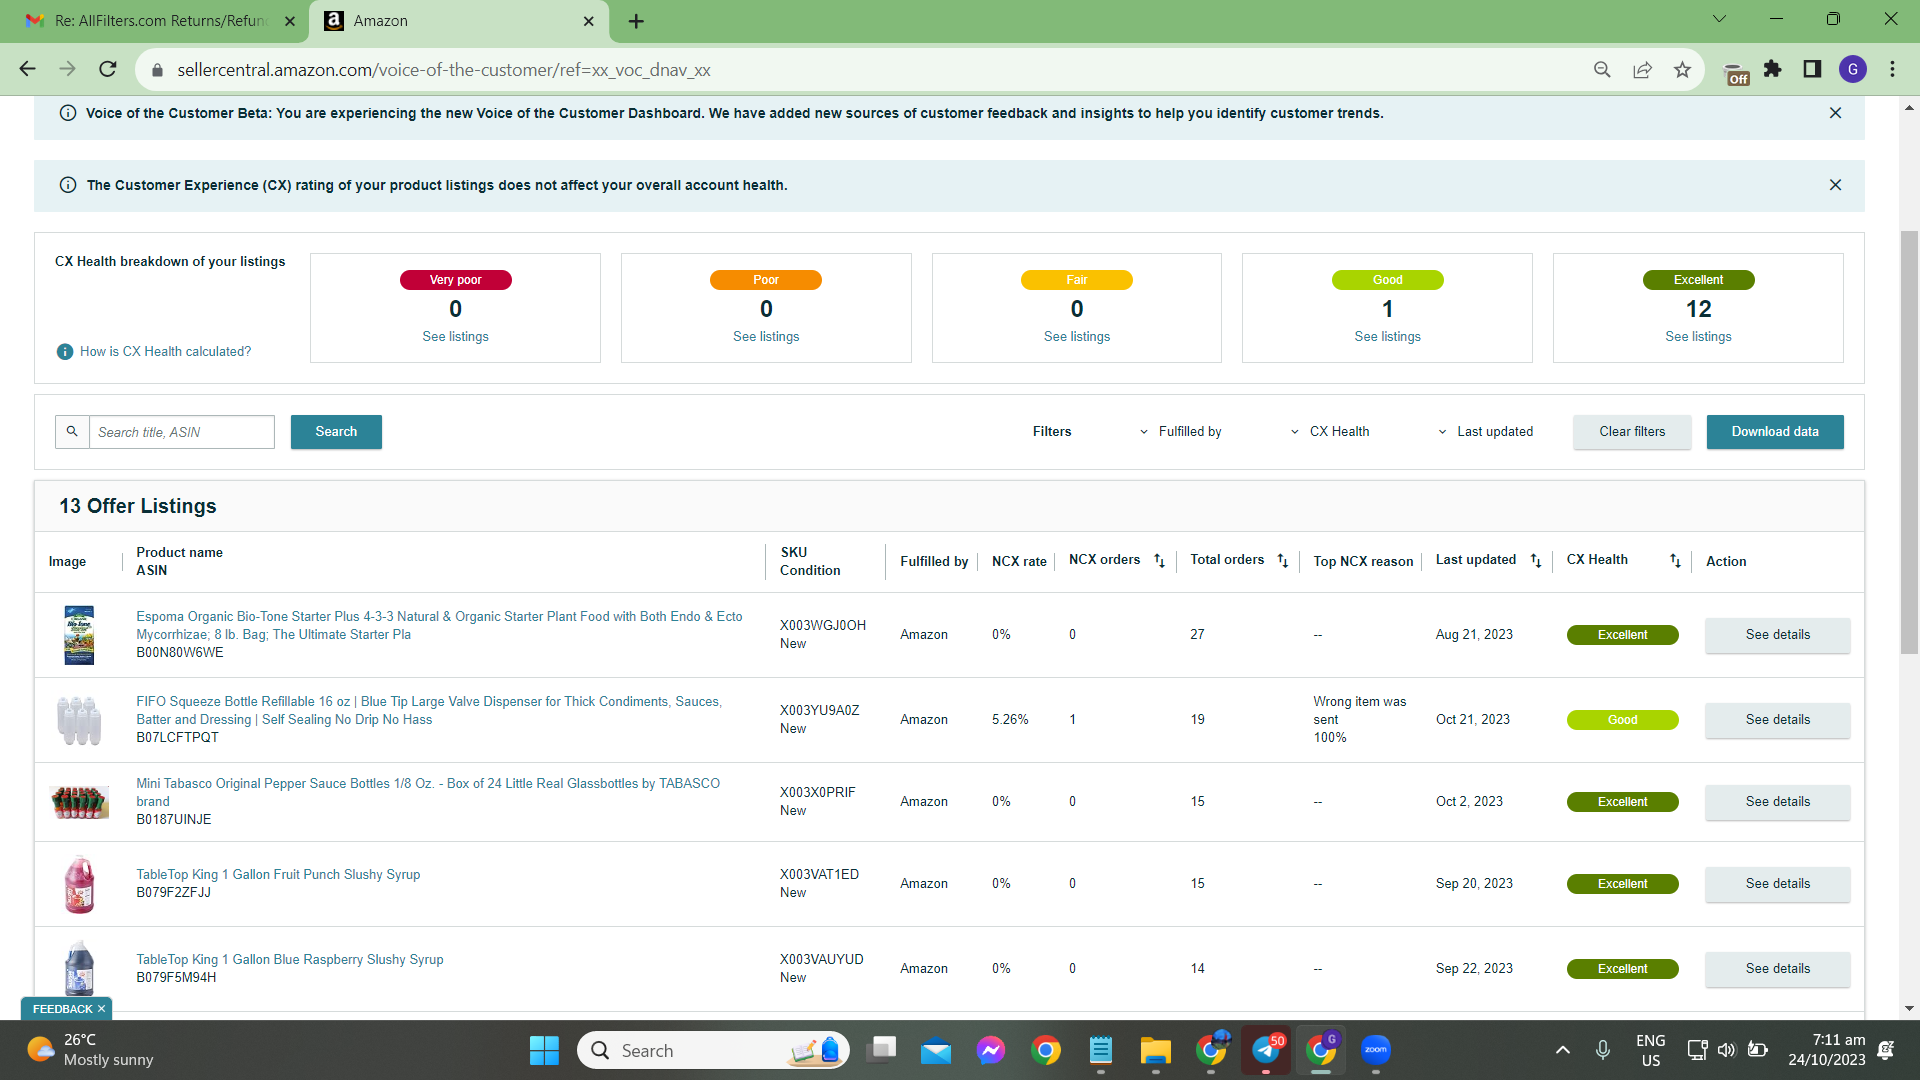
Task: Open TableTop King Fruit Punch Slushy link
Action: coord(278,875)
